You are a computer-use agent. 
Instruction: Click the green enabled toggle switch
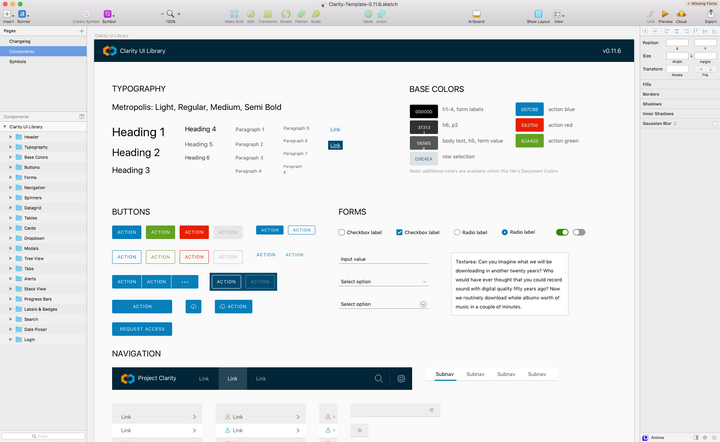(562, 232)
